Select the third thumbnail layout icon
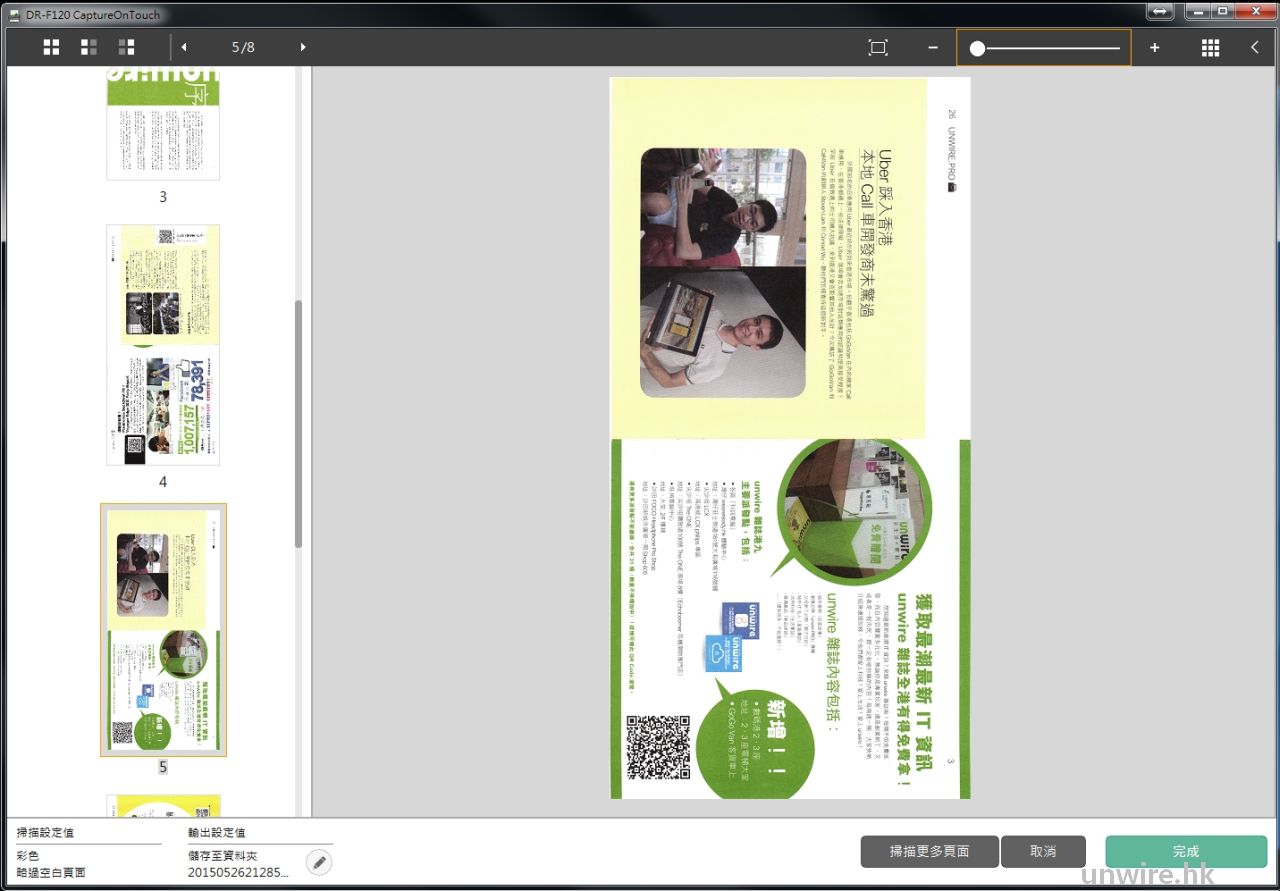This screenshot has height=891, width=1280. 126,47
